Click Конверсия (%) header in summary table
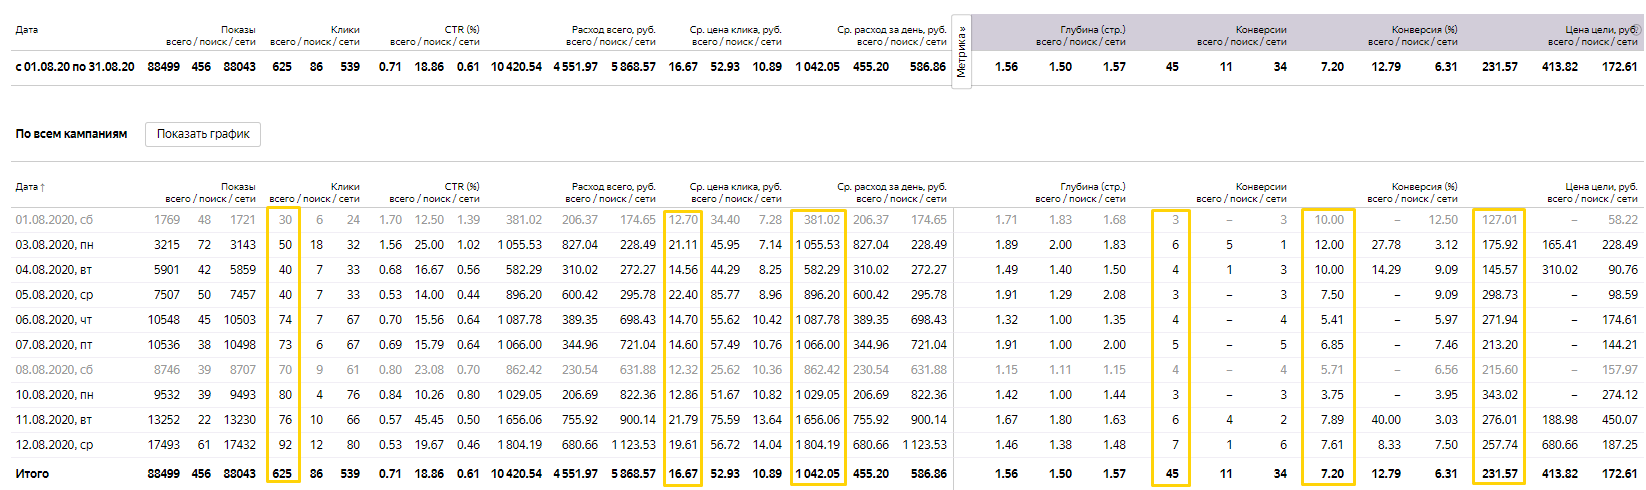 1424,30
